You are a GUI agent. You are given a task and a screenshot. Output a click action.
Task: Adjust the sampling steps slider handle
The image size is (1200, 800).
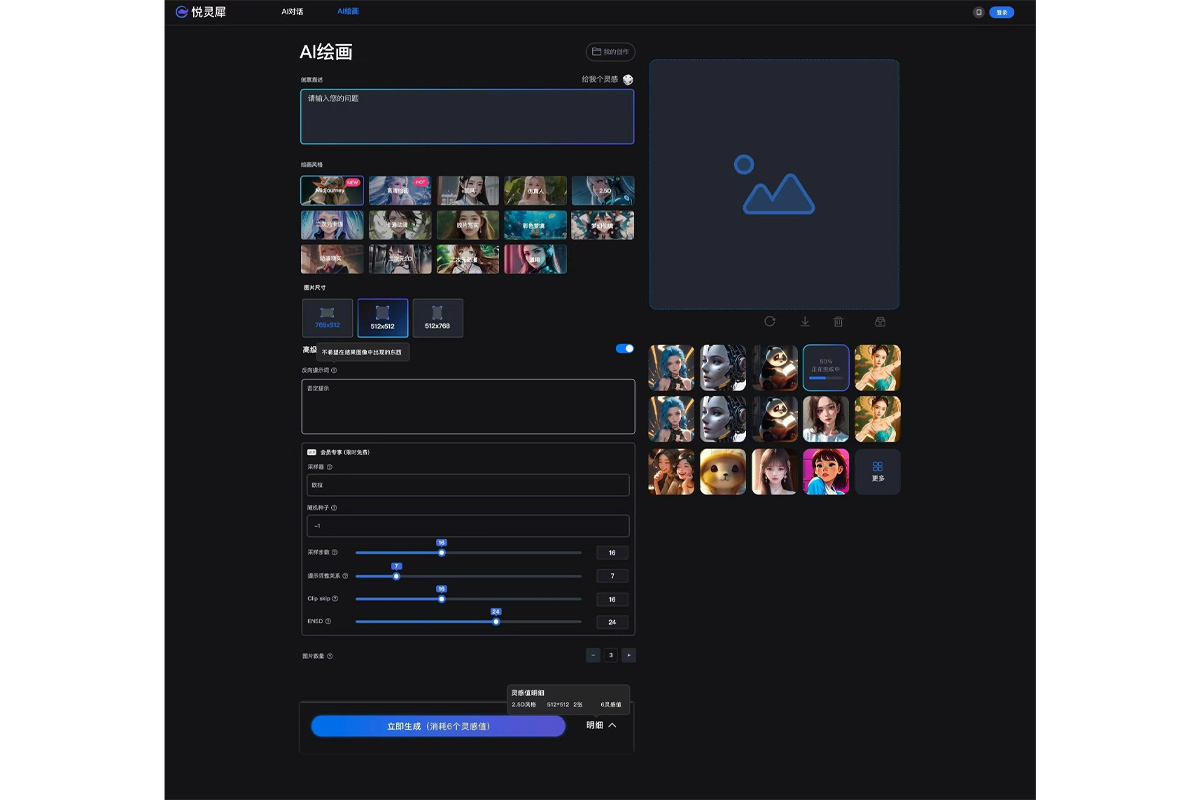[x=441, y=552]
